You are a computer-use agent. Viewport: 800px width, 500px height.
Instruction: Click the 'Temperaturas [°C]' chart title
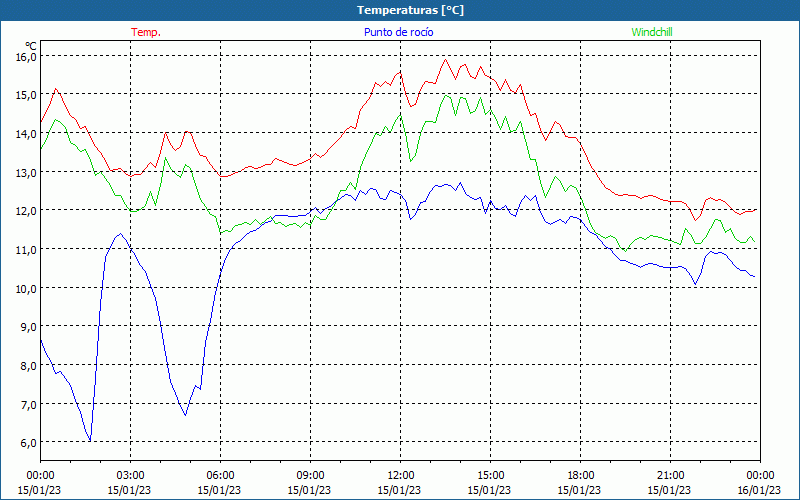(x=410, y=10)
